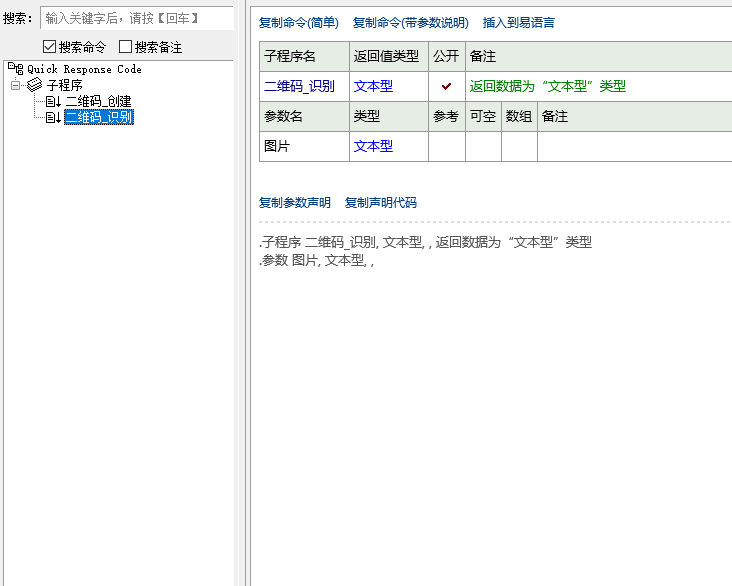Click the 数组 header cell
This screenshot has height=586, width=732.
[x=519, y=116]
